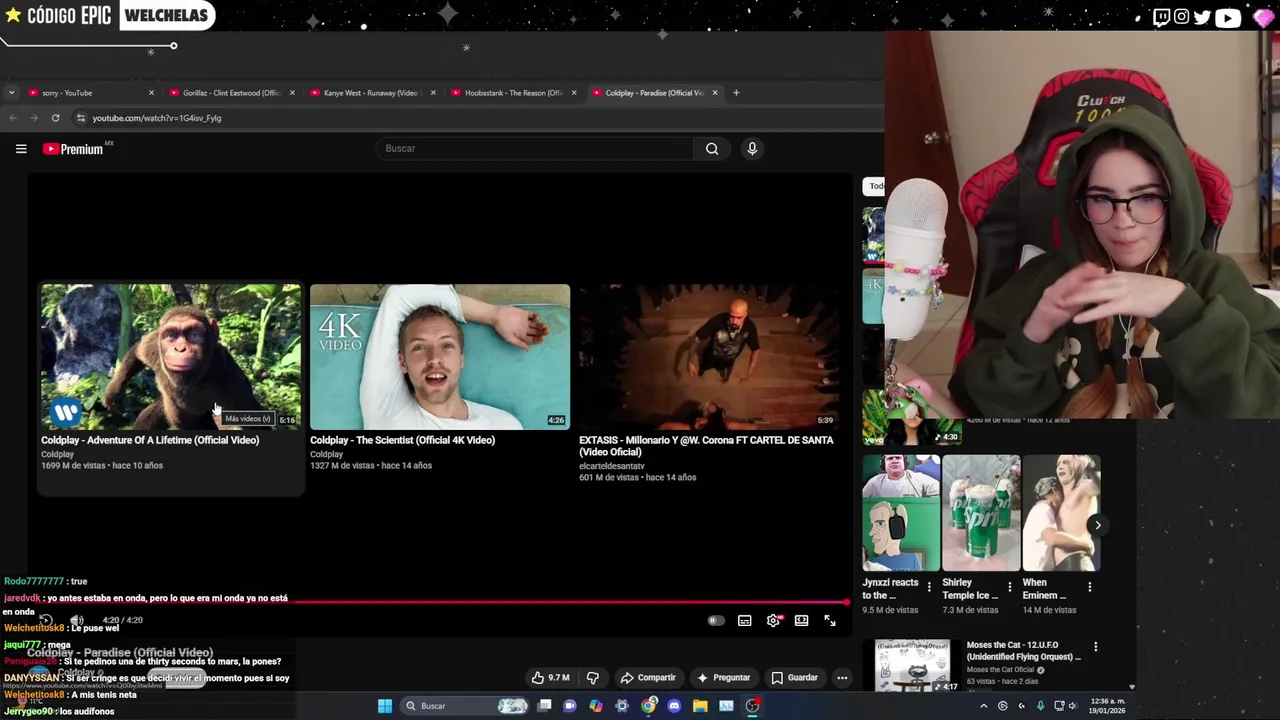
Task: Open Discord from the taskbar
Action: (674, 706)
